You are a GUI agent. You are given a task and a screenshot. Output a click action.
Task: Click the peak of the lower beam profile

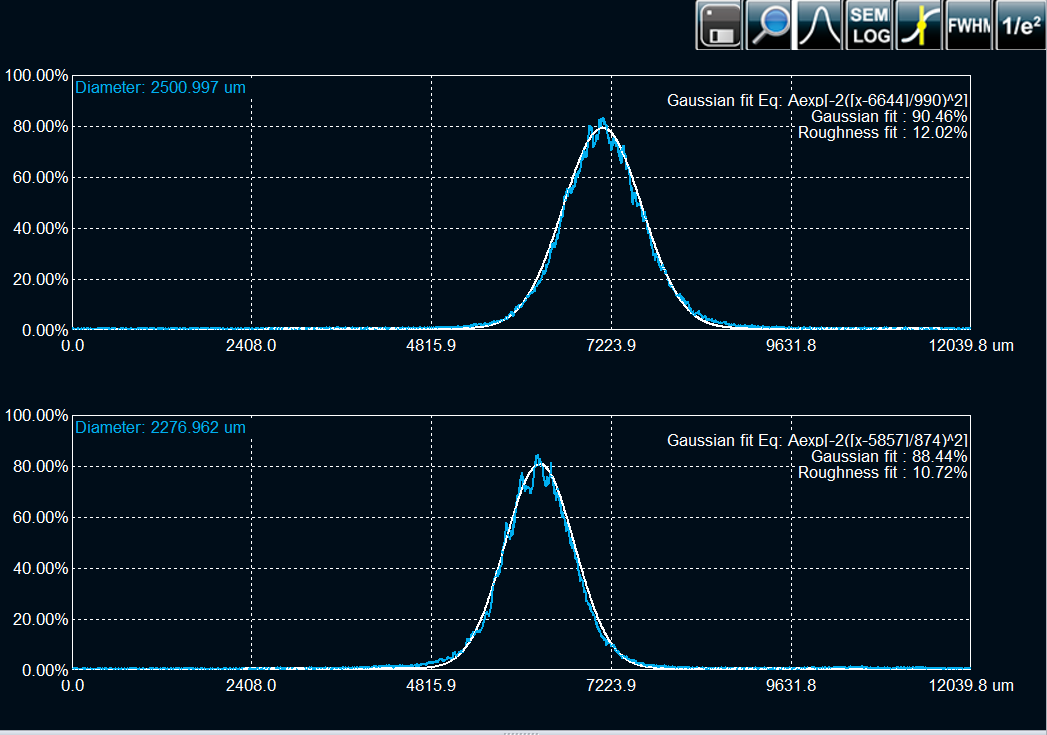coord(538,458)
